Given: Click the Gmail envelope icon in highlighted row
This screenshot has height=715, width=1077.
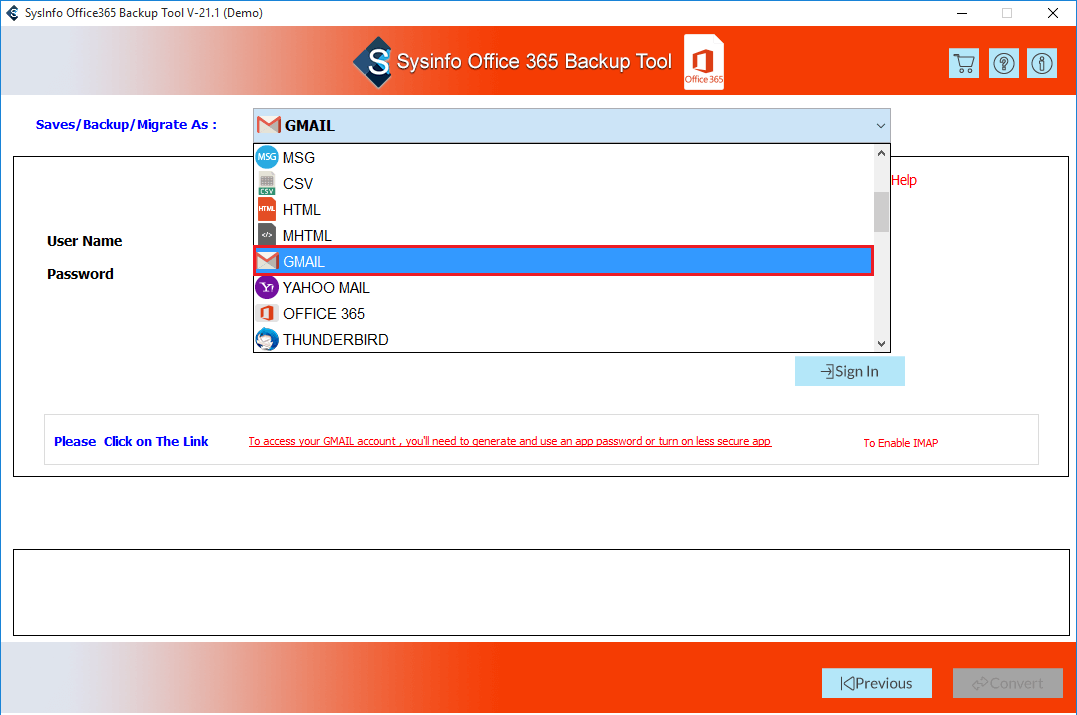Looking at the screenshot, I should pos(267,262).
